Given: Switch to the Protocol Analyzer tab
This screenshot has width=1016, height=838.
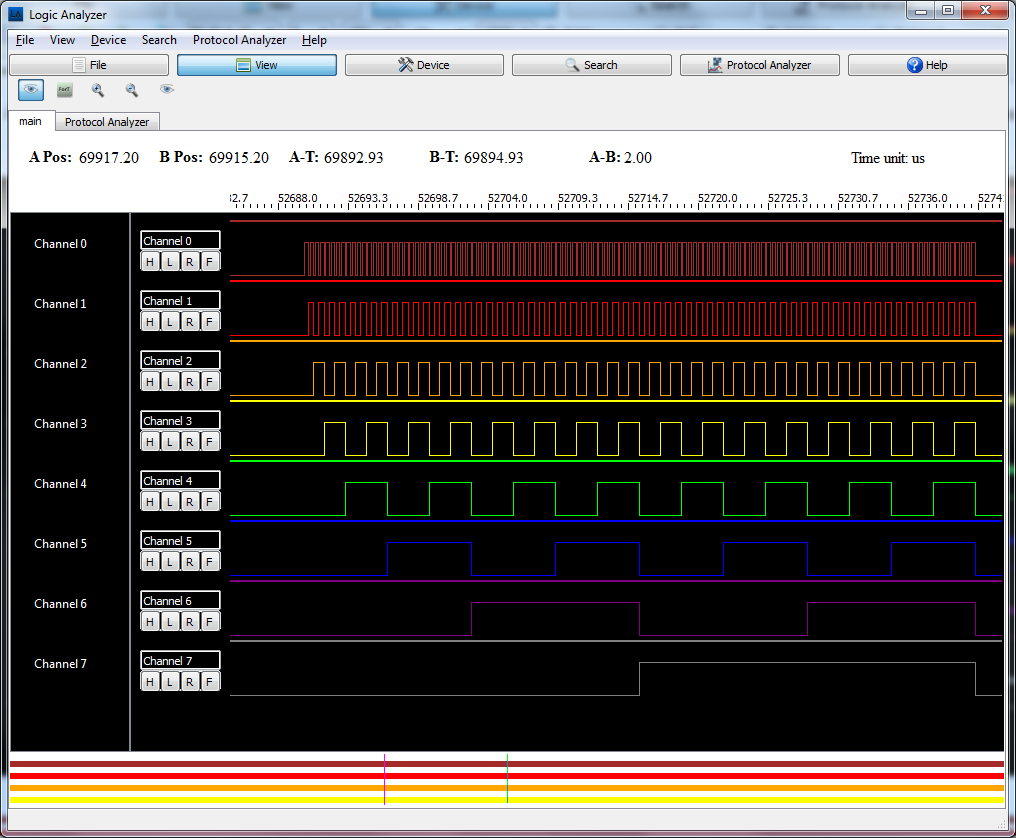Looking at the screenshot, I should (107, 122).
